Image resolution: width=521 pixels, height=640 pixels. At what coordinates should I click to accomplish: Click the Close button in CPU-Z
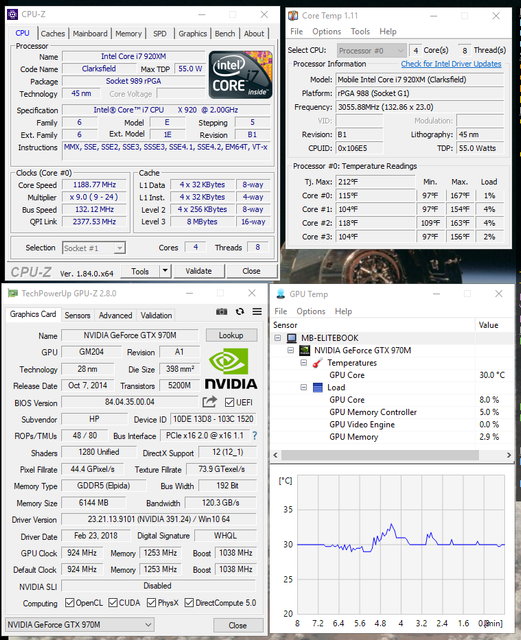click(251, 271)
